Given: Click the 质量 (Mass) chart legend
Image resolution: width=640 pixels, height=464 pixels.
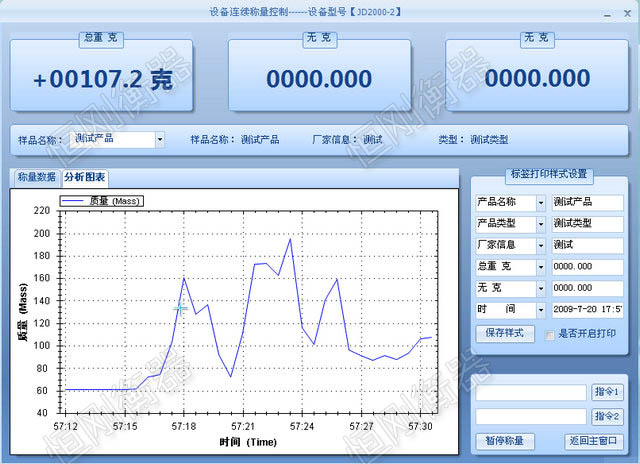Looking at the screenshot, I should pos(102,201).
